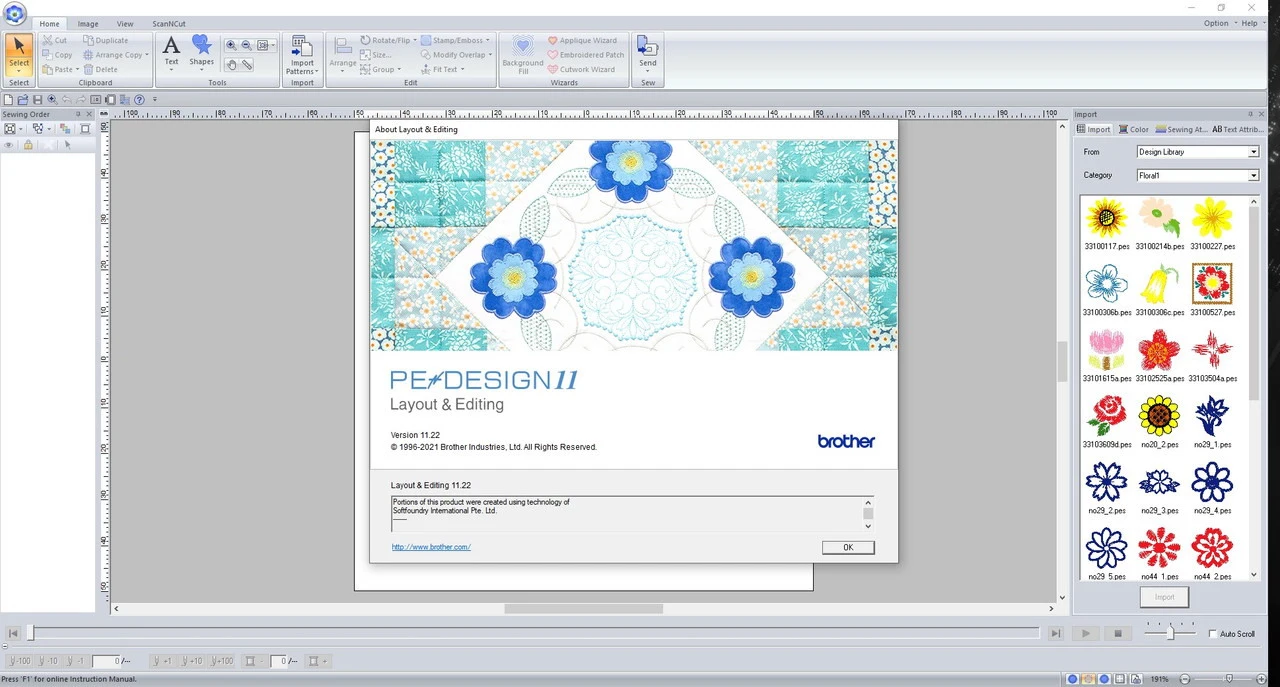1280x687 pixels.
Task: Click the application menu orb button
Action: pyautogui.click(x=14, y=13)
